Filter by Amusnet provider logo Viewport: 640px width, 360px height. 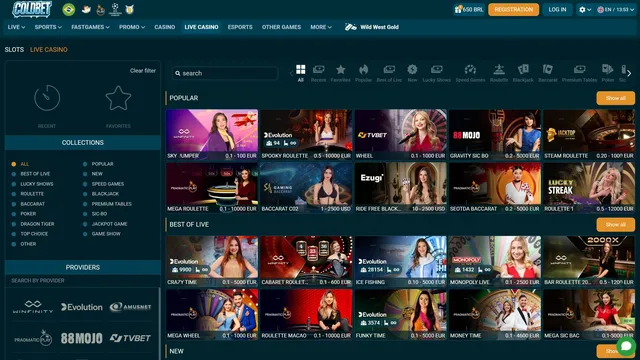click(130, 307)
